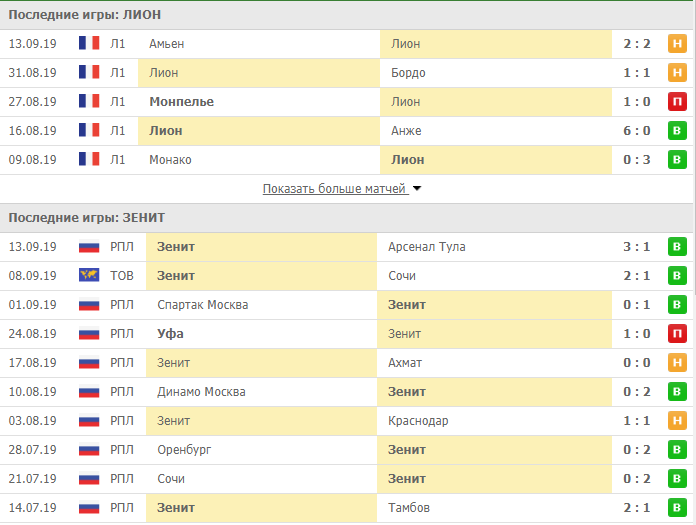Select team Спартак Москва
The image size is (696, 525).
pos(202,304)
